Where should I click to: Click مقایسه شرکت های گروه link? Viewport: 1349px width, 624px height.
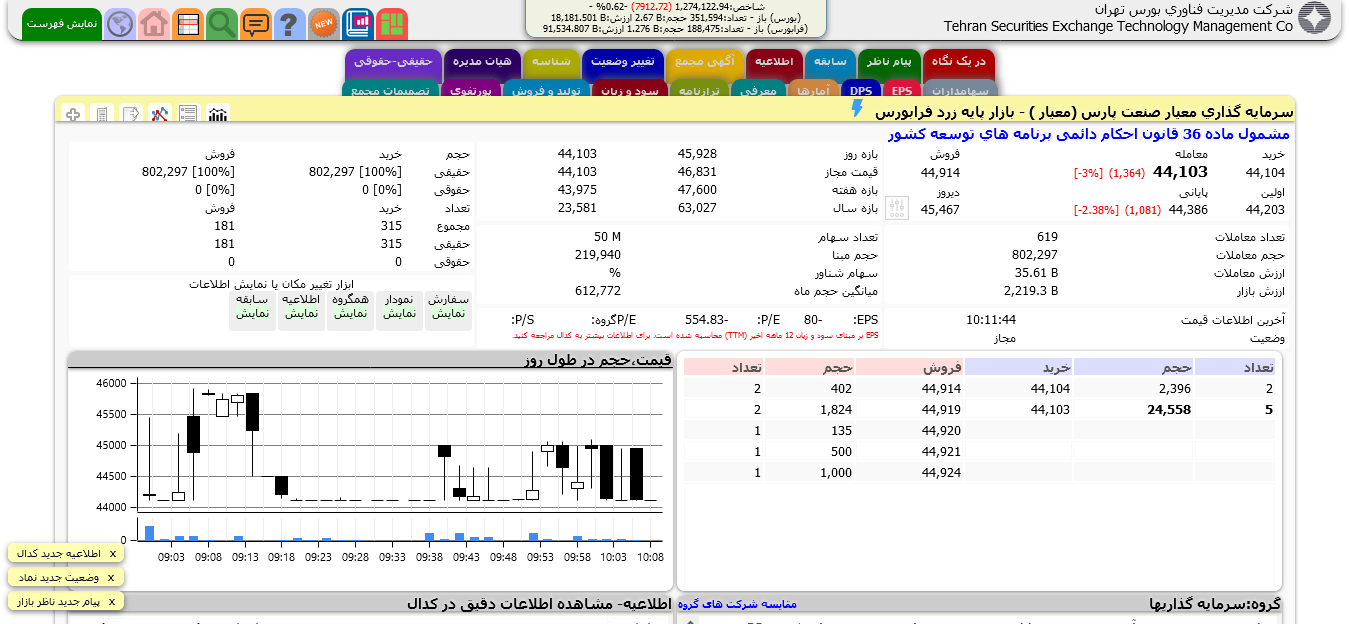click(737, 604)
